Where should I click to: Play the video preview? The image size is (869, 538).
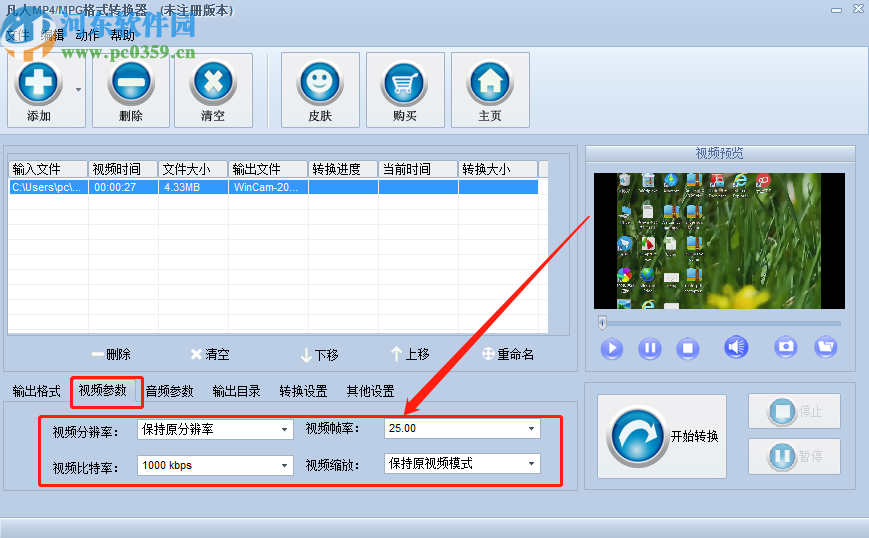pos(612,349)
